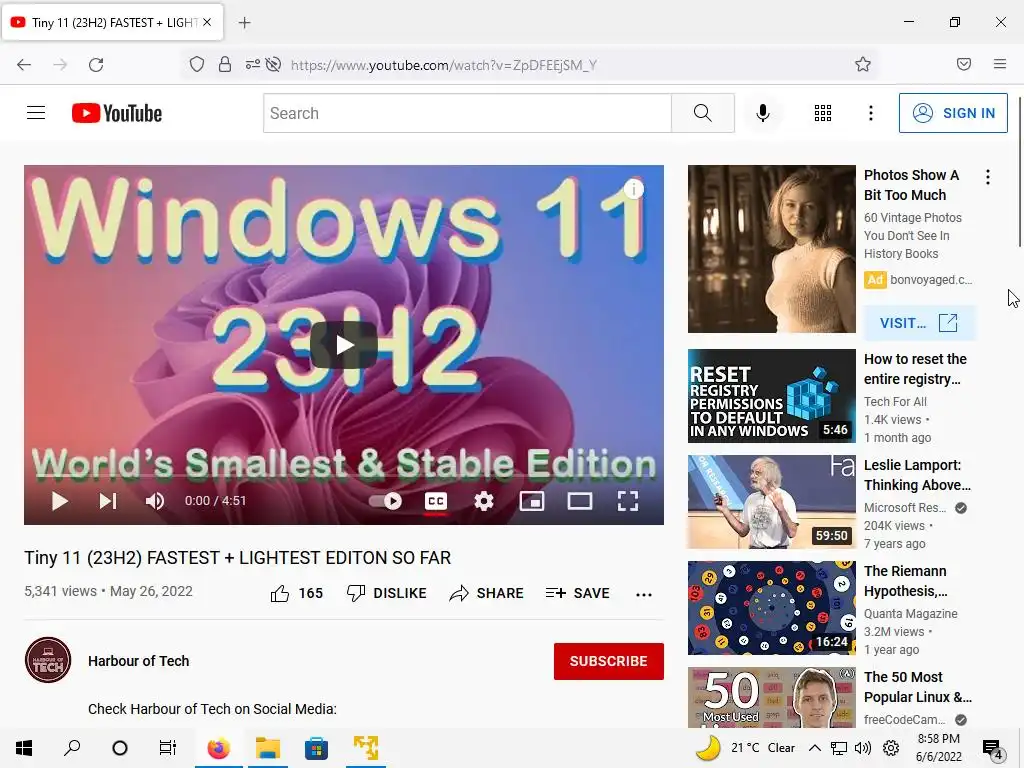
Task: Open the weather widget showing 21 °C Clear
Action: 746,748
